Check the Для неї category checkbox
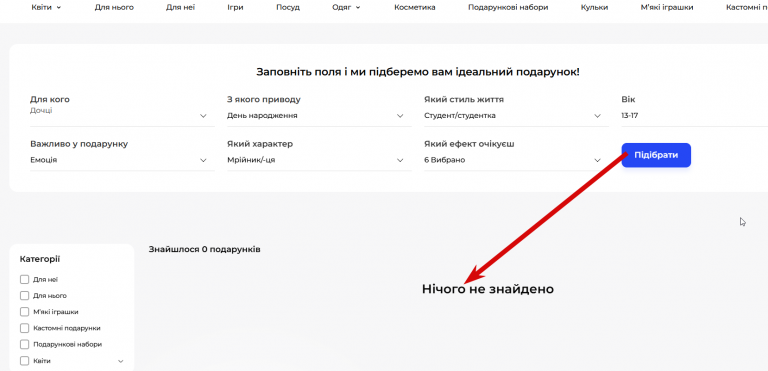The width and height of the screenshot is (768, 371). (x=24, y=279)
